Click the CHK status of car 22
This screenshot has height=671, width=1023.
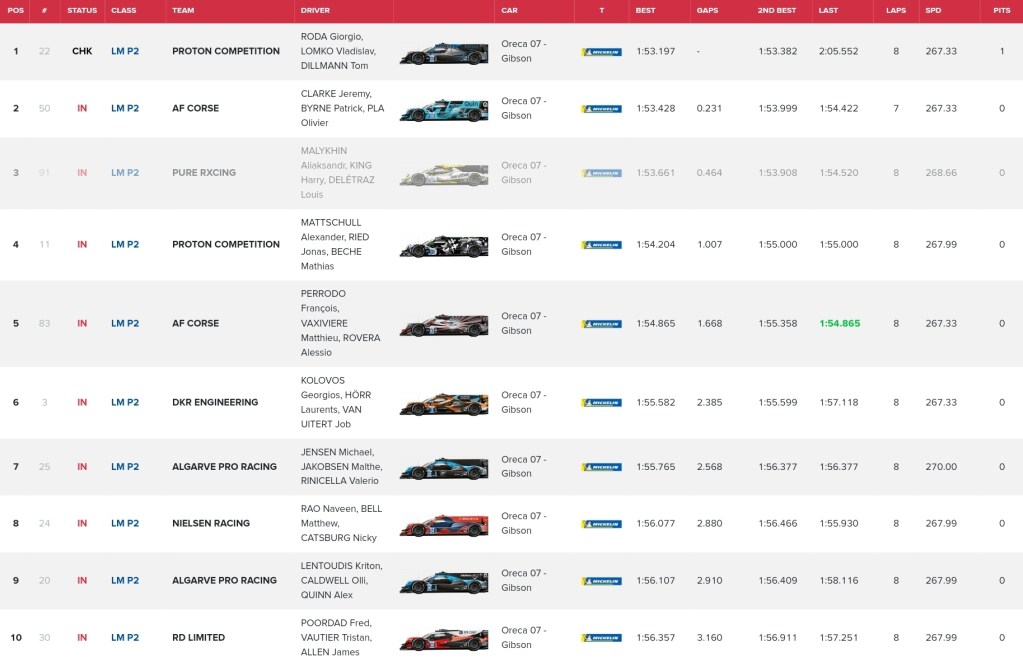point(82,51)
